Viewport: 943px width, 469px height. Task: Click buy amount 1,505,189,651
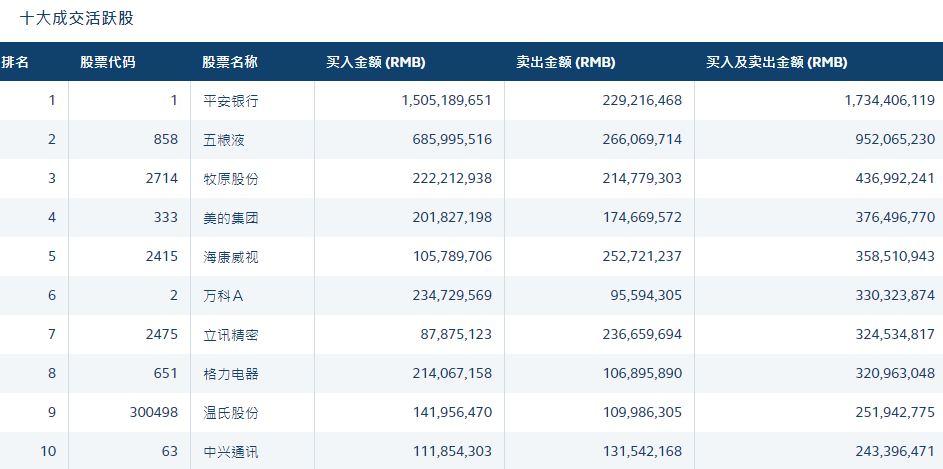point(446,101)
